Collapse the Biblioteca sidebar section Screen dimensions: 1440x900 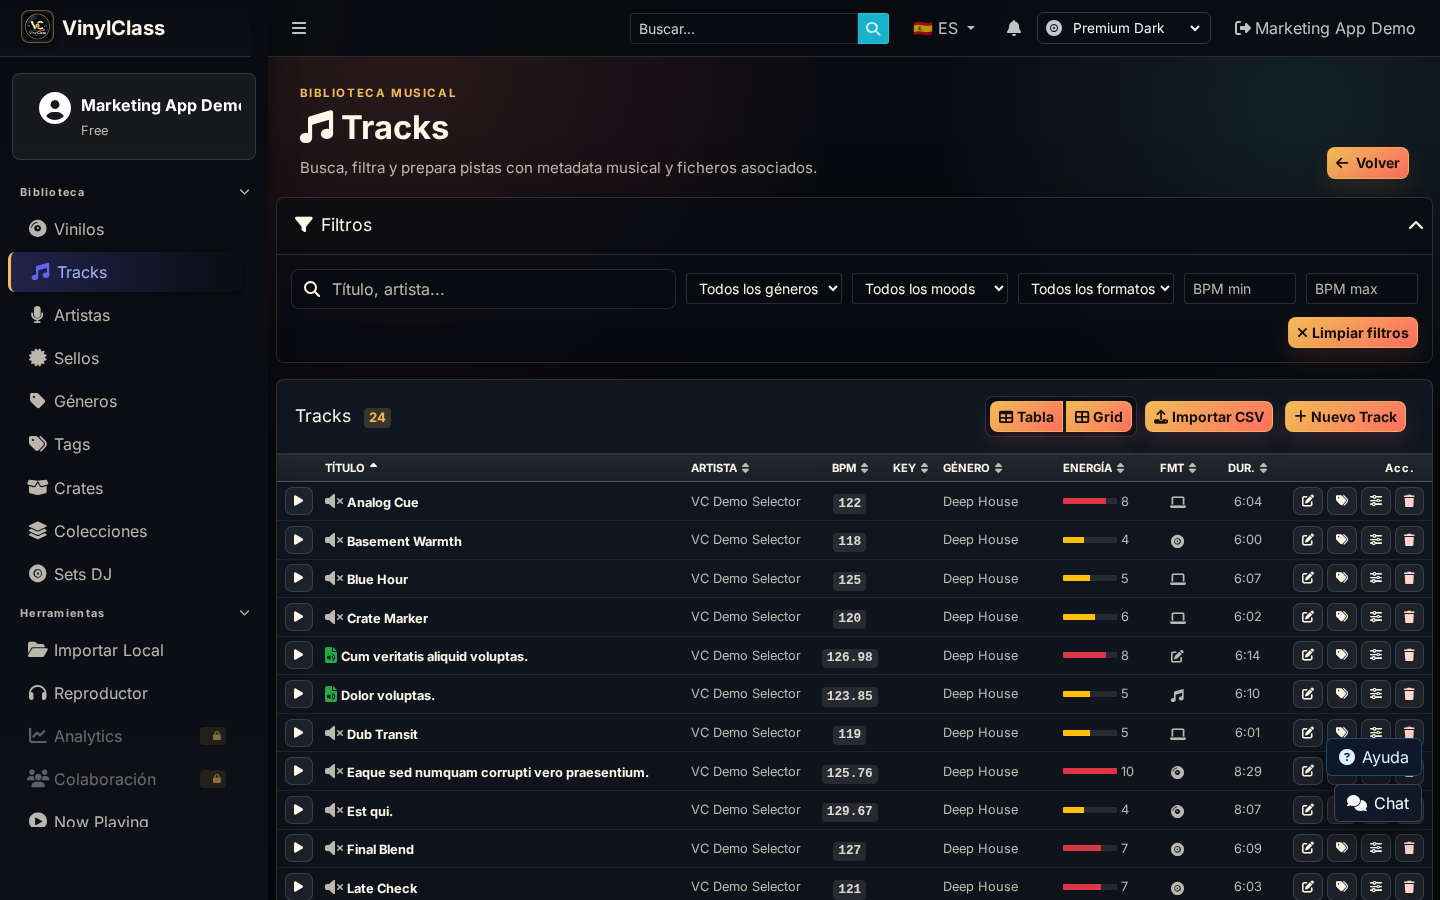(245, 192)
